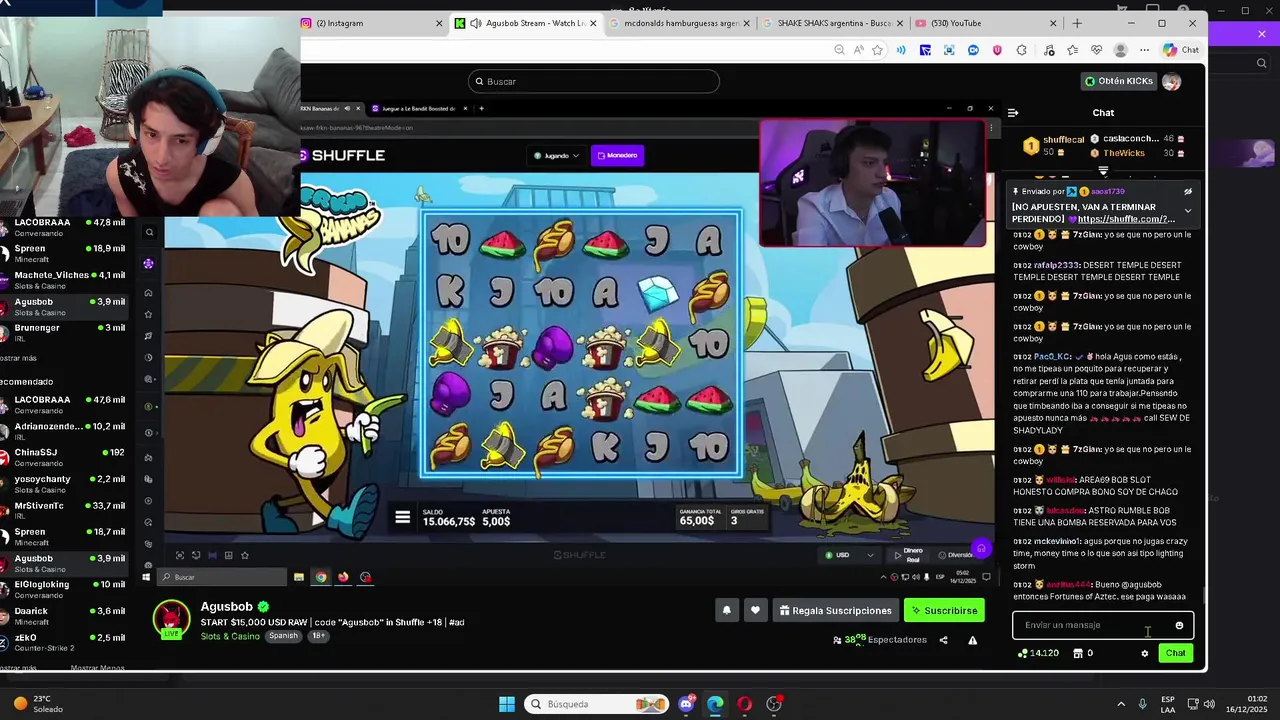
Task: Click taskbar microphone icon
Action: coord(1142,704)
